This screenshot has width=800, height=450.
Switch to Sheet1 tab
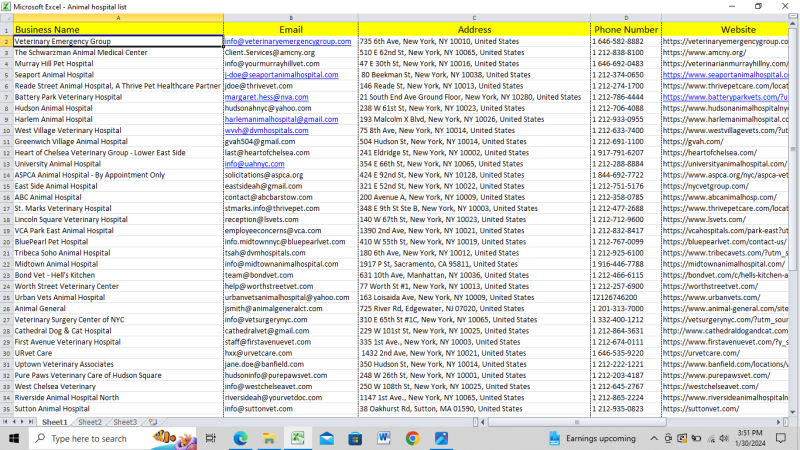click(55, 422)
